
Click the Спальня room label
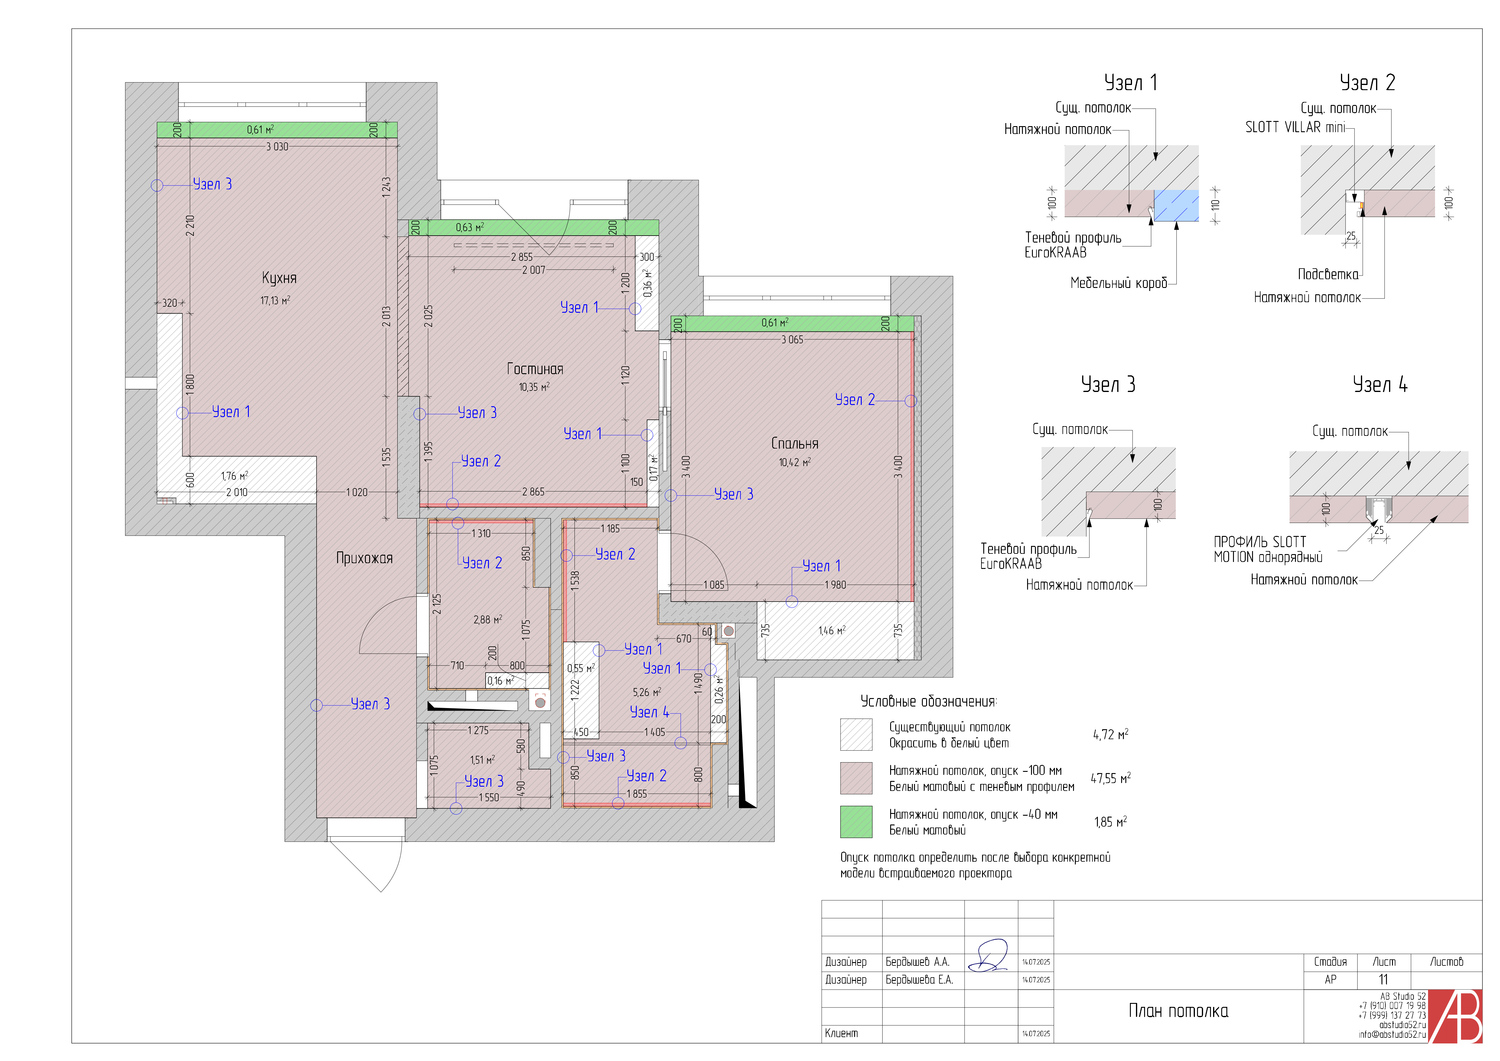click(795, 443)
